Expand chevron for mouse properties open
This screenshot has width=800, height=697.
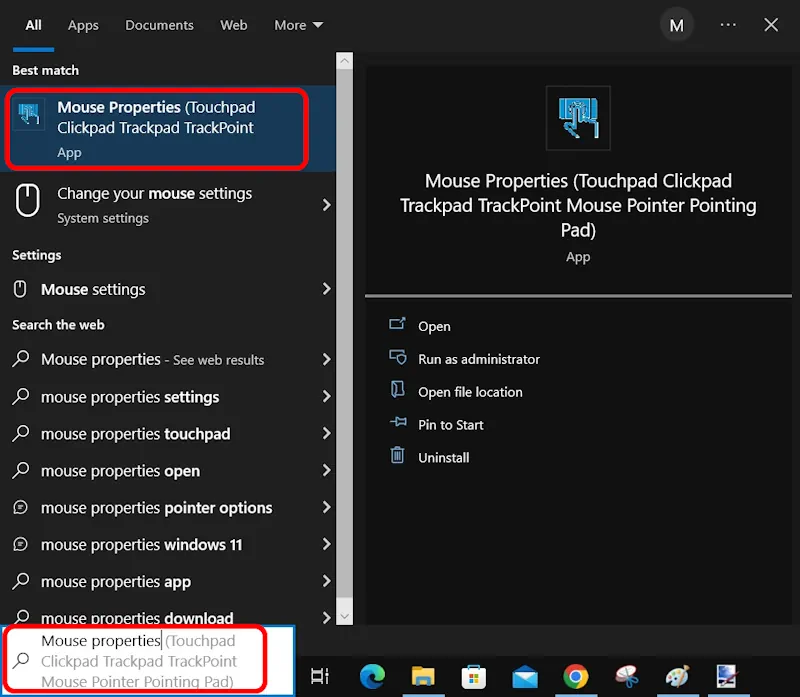point(327,470)
